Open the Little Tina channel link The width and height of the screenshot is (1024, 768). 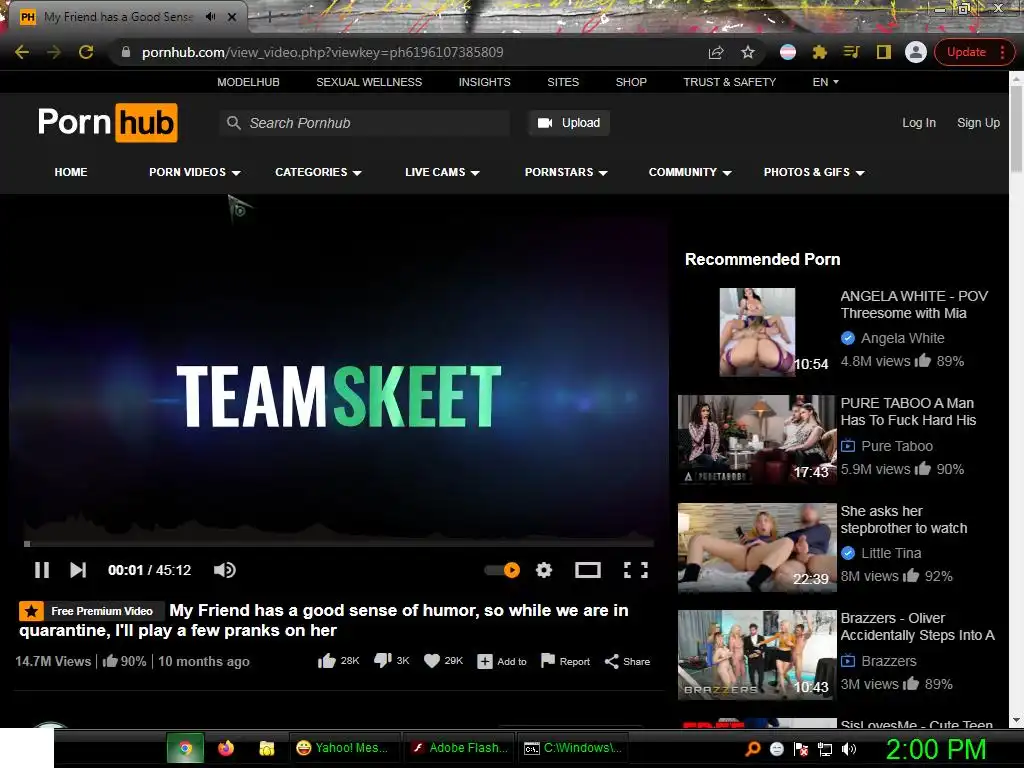(891, 553)
